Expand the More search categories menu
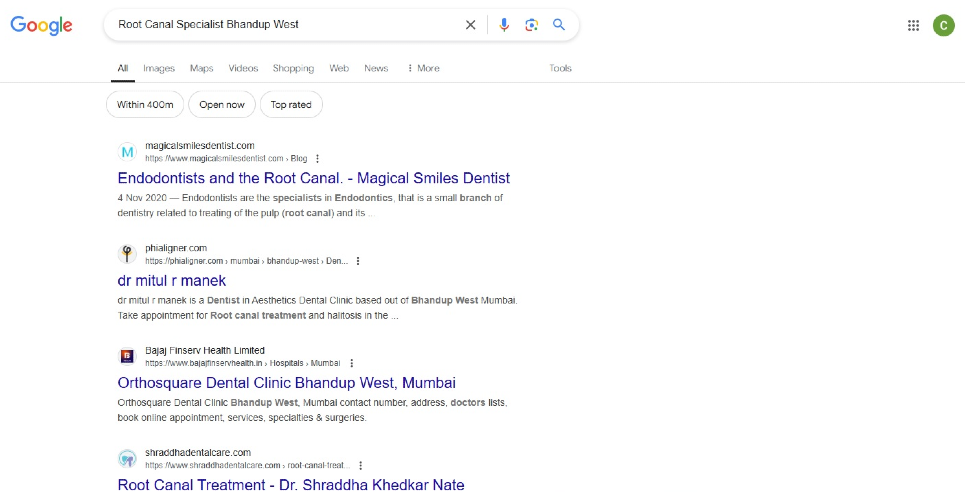The image size is (965, 492). click(423, 68)
